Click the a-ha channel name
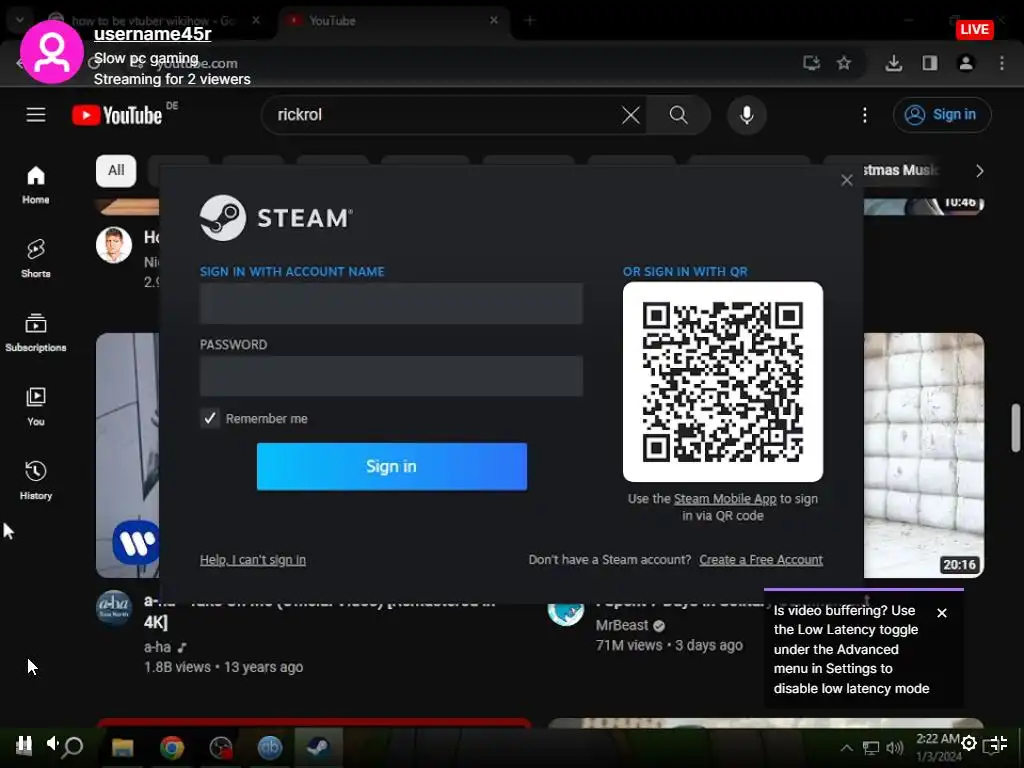Viewport: 1024px width, 768px height. tap(157, 647)
